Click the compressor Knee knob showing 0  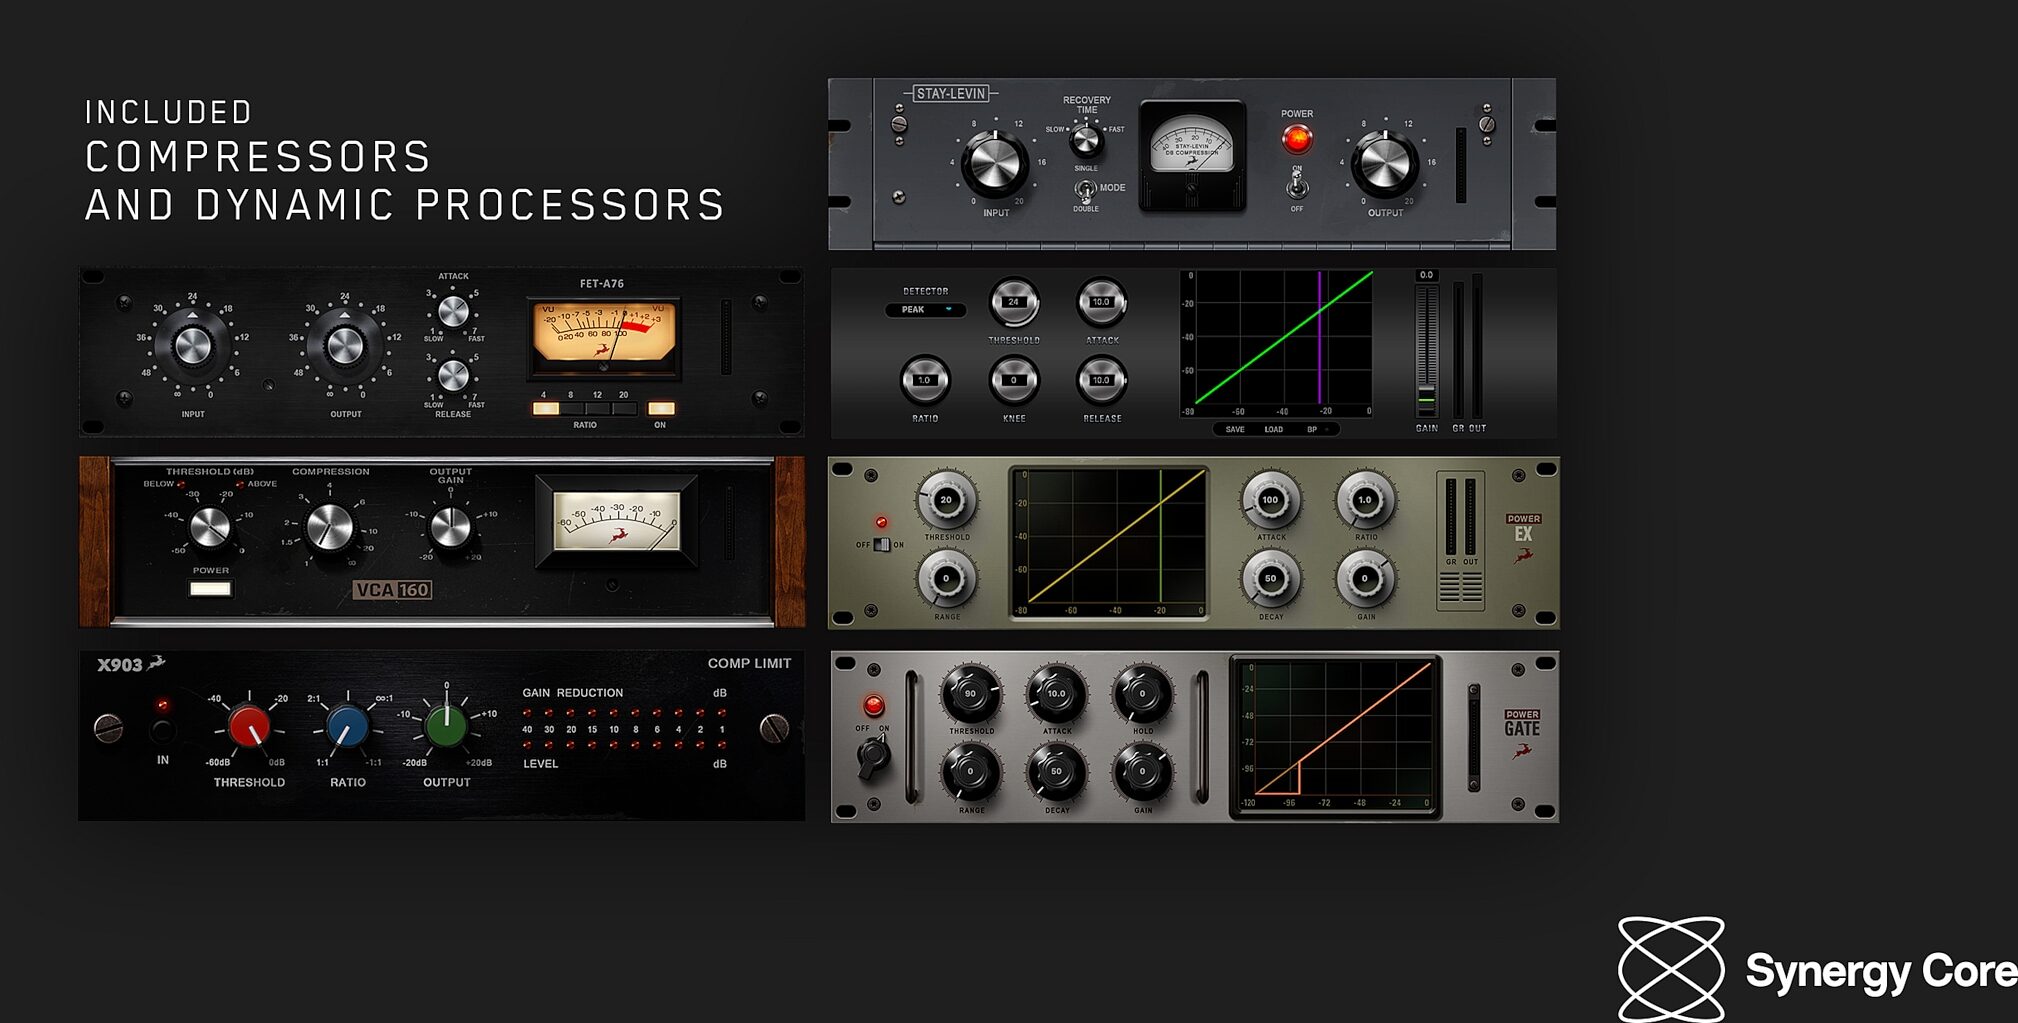pos(1014,379)
